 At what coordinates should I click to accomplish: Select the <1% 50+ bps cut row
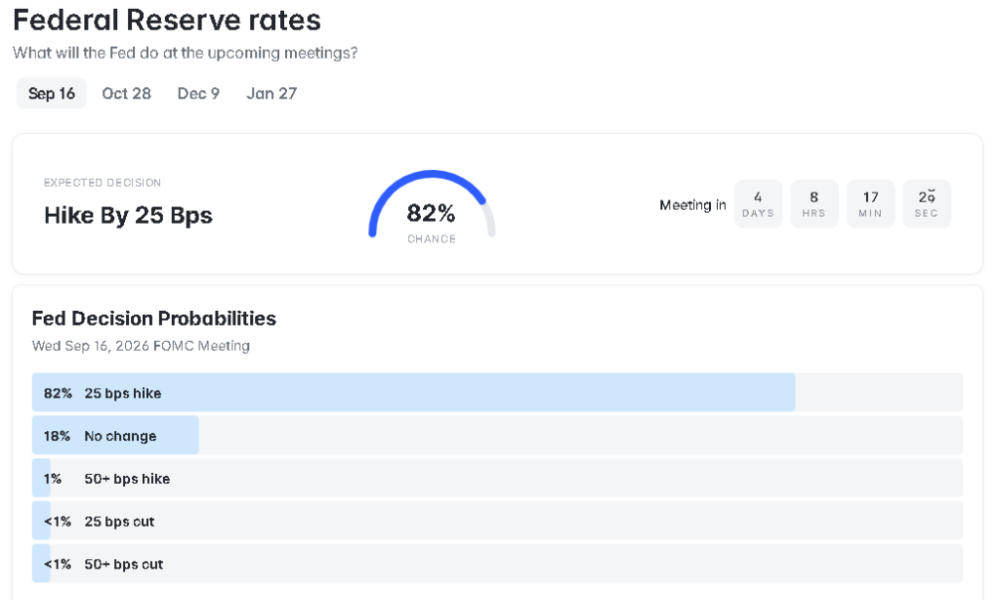click(497, 563)
